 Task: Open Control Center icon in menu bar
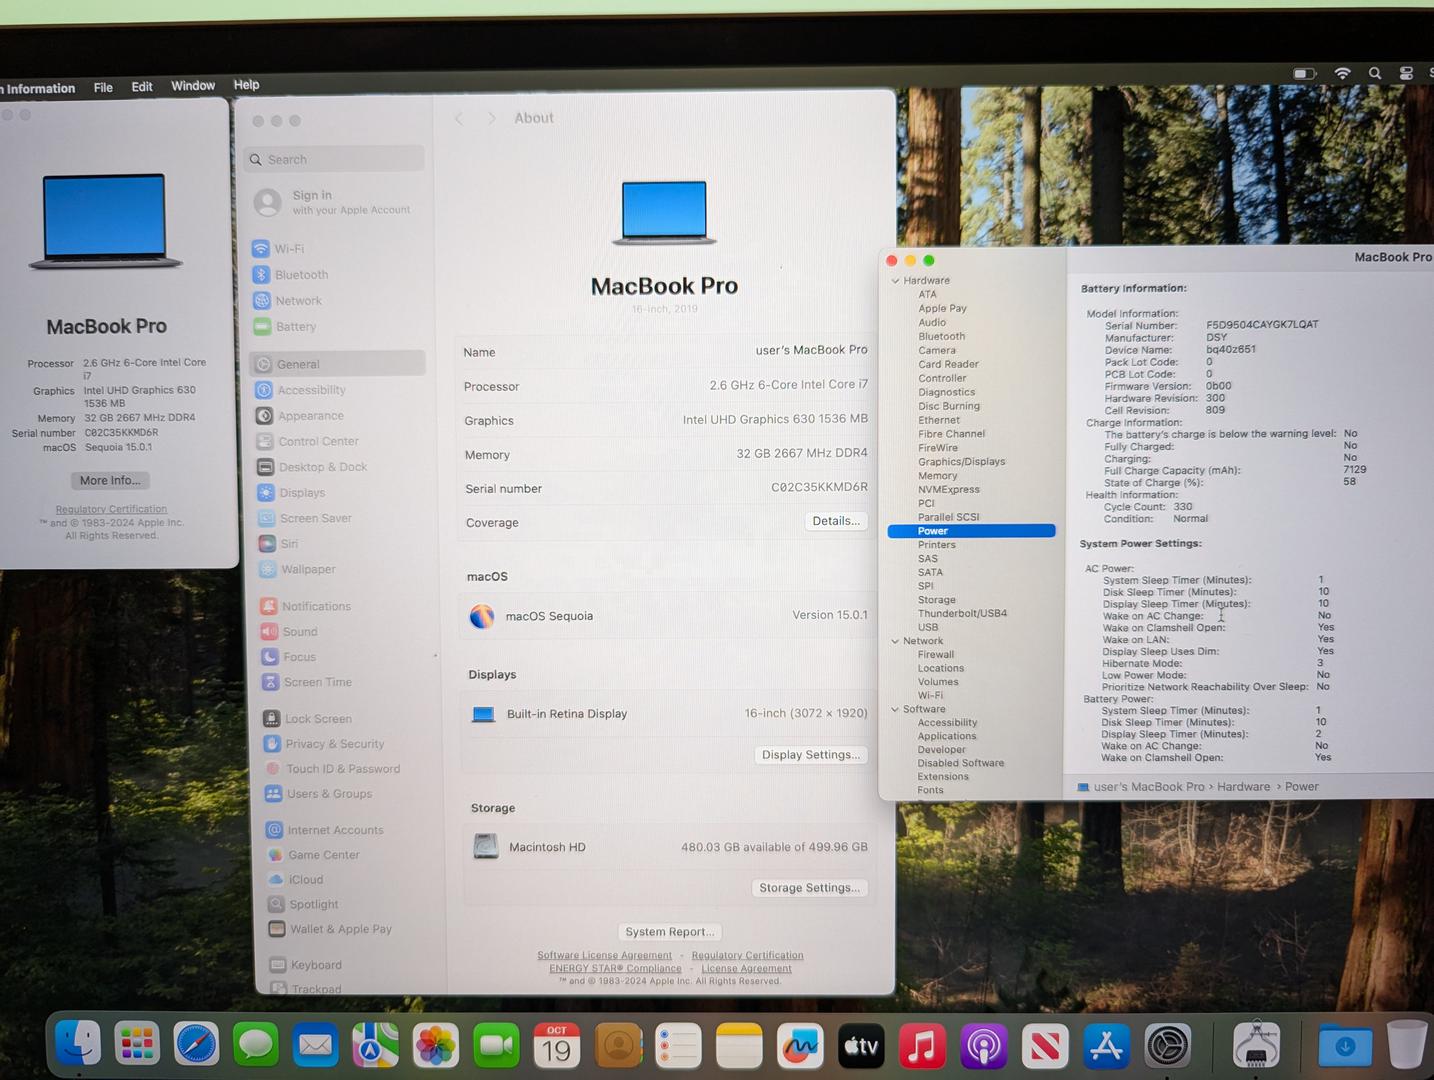(1406, 73)
